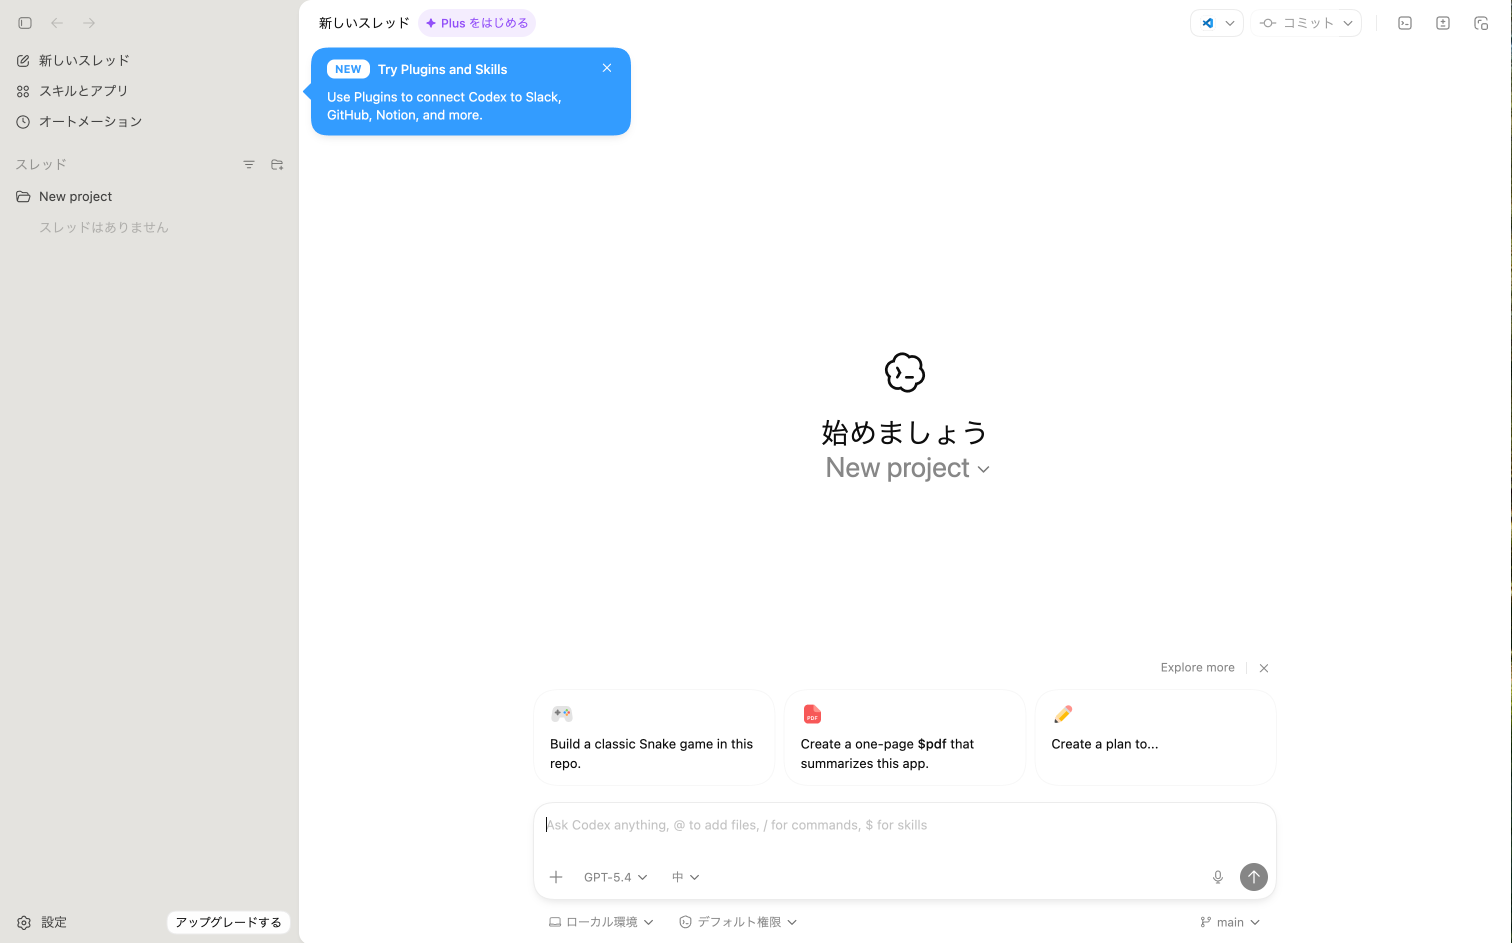The image size is (1512, 943).
Task: Click the add project folder icon
Action: pyautogui.click(x=277, y=164)
